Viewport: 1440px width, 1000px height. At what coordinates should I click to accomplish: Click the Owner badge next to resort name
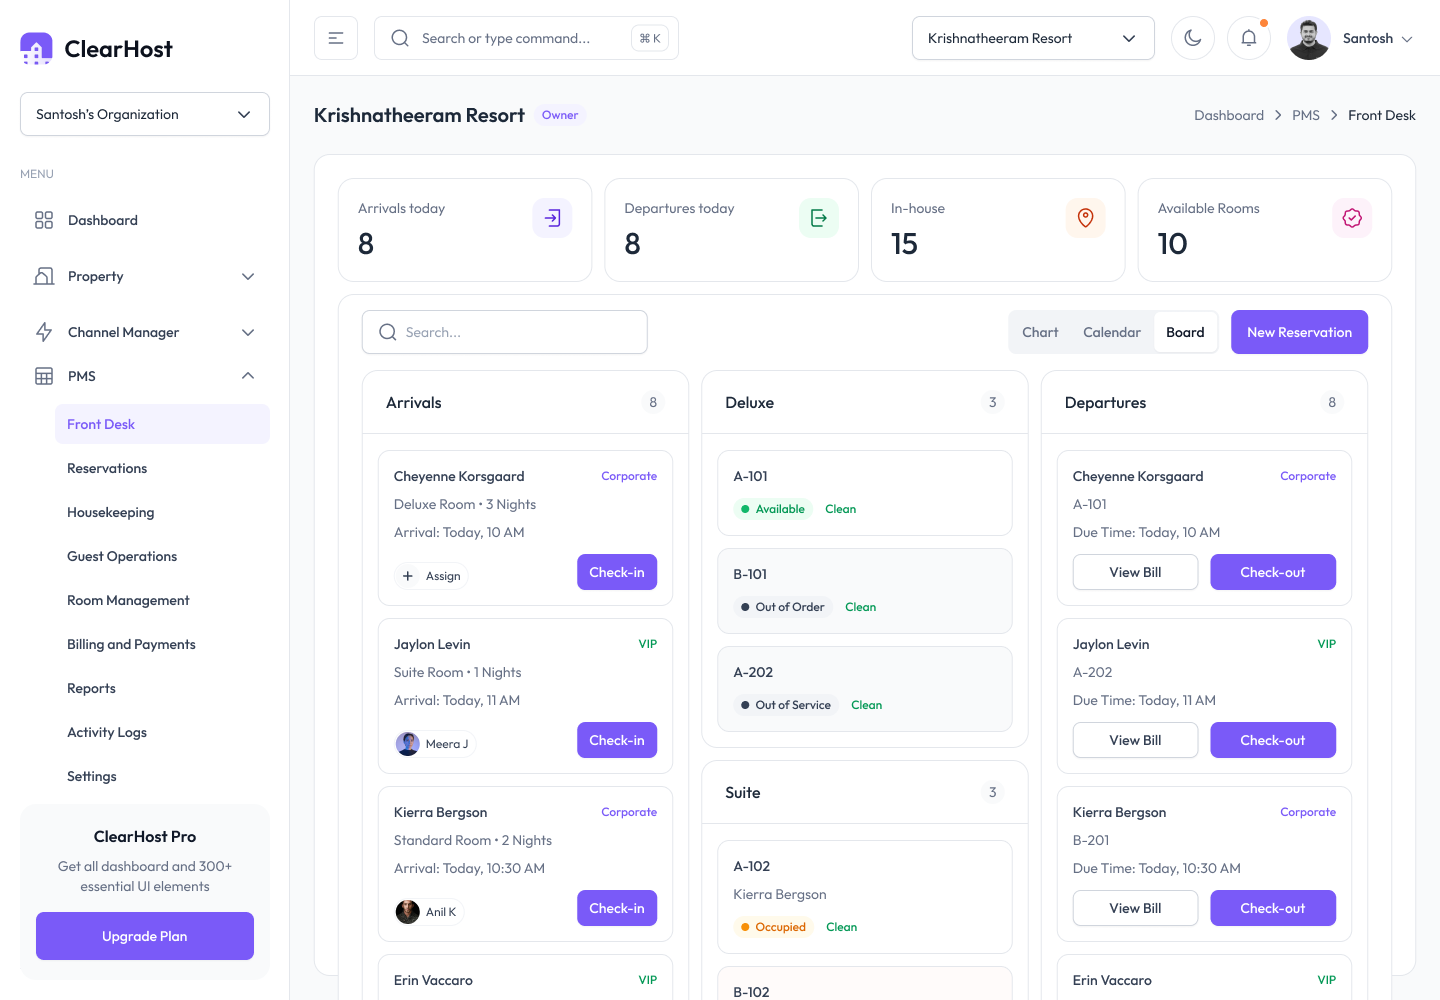point(560,115)
